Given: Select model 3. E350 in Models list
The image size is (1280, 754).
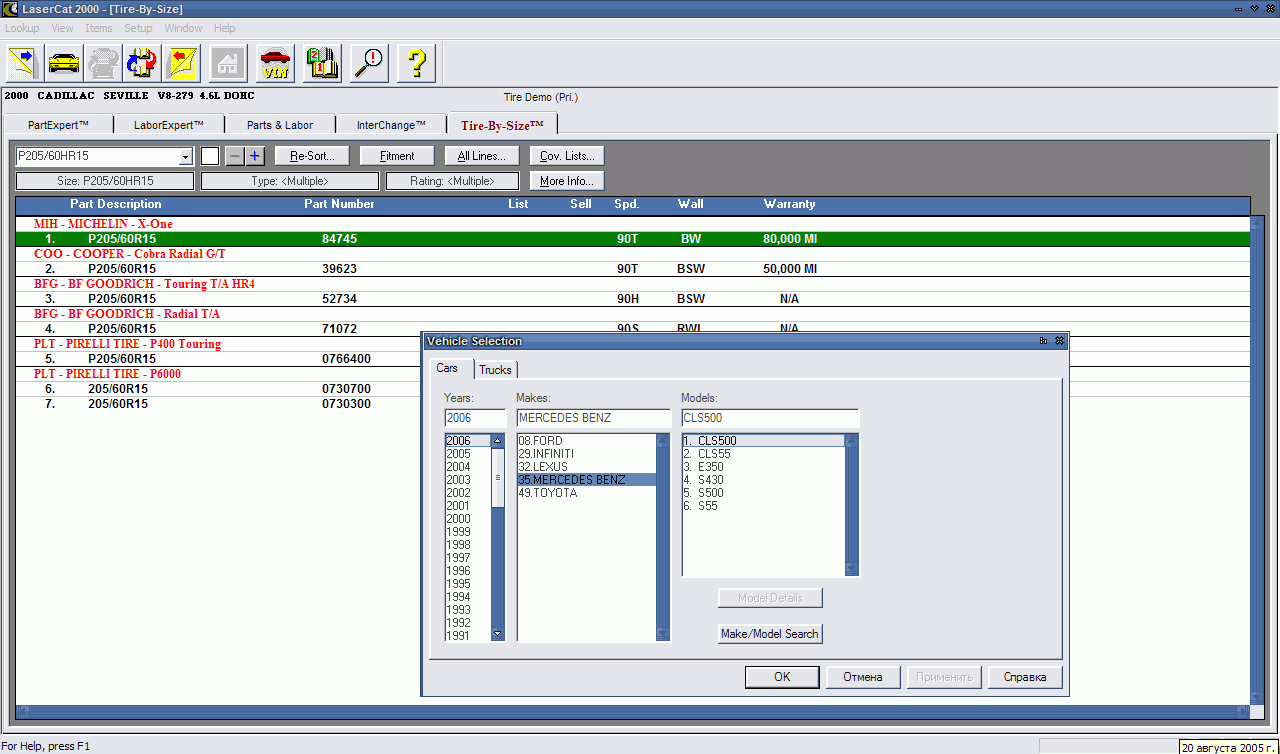Looking at the screenshot, I should tap(764, 467).
